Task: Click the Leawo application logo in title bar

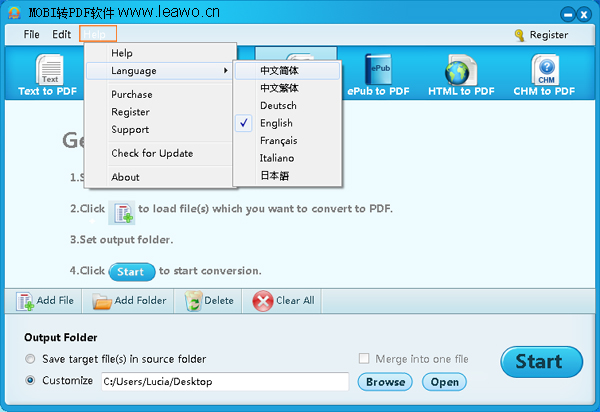Action: (14, 13)
